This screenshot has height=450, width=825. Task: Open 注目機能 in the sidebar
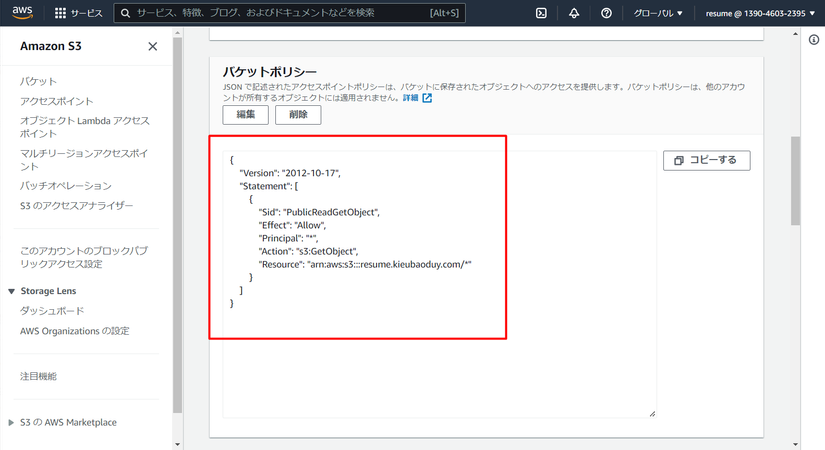pos(38,376)
